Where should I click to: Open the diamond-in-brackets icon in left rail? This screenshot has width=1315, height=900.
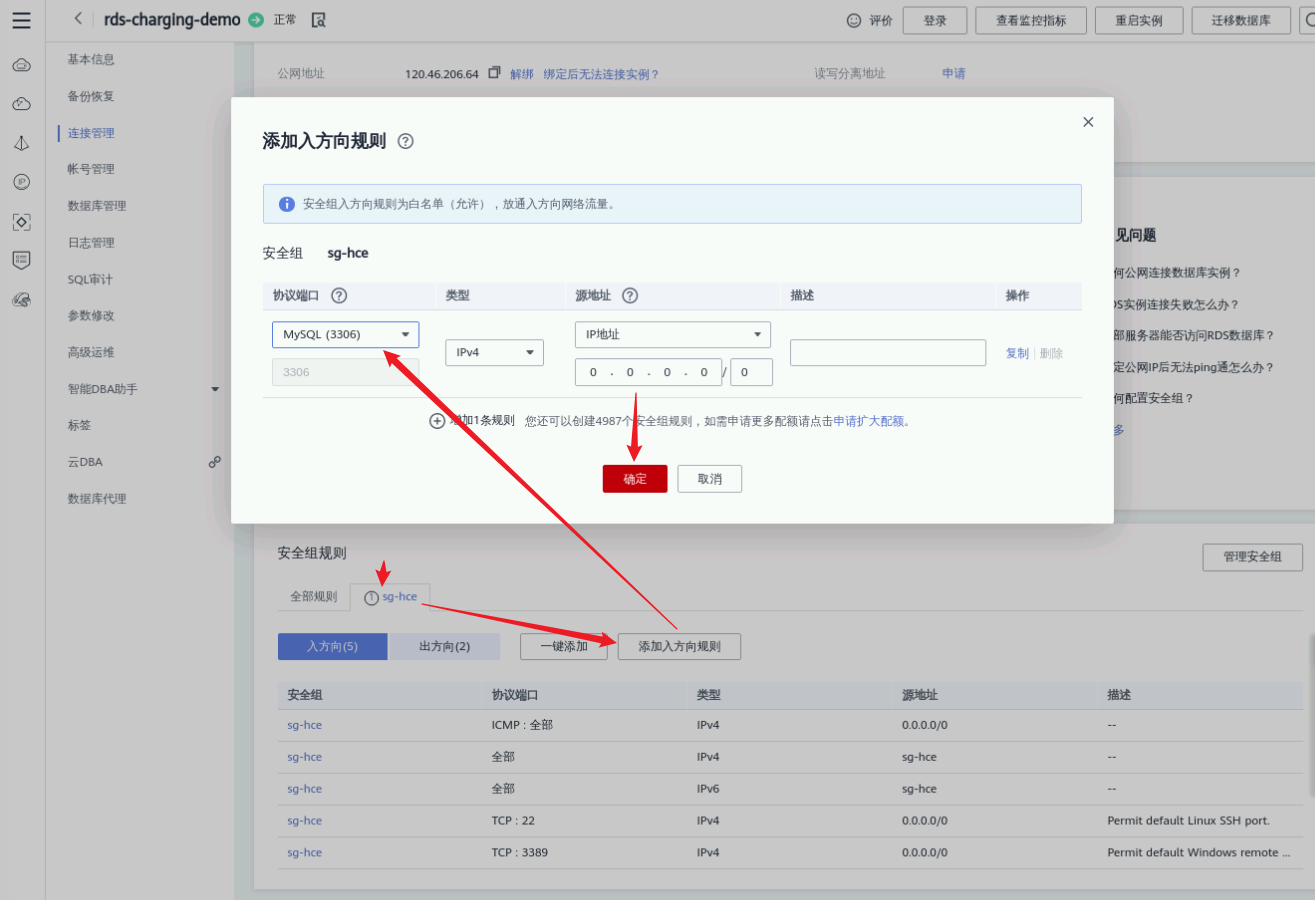tap(21, 221)
